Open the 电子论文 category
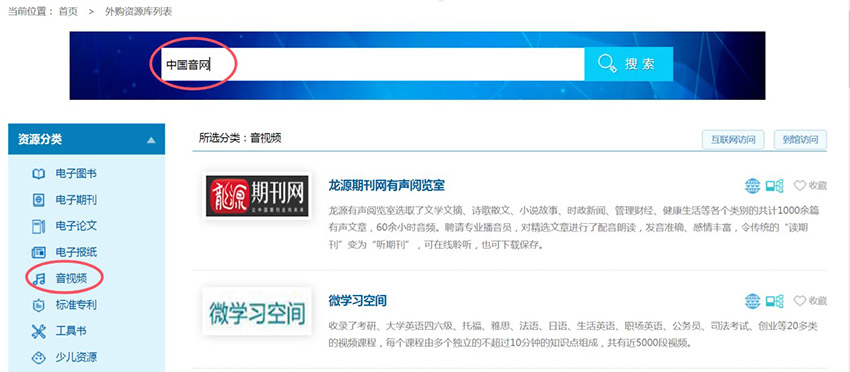The width and height of the screenshot is (850, 372). click(x=76, y=226)
